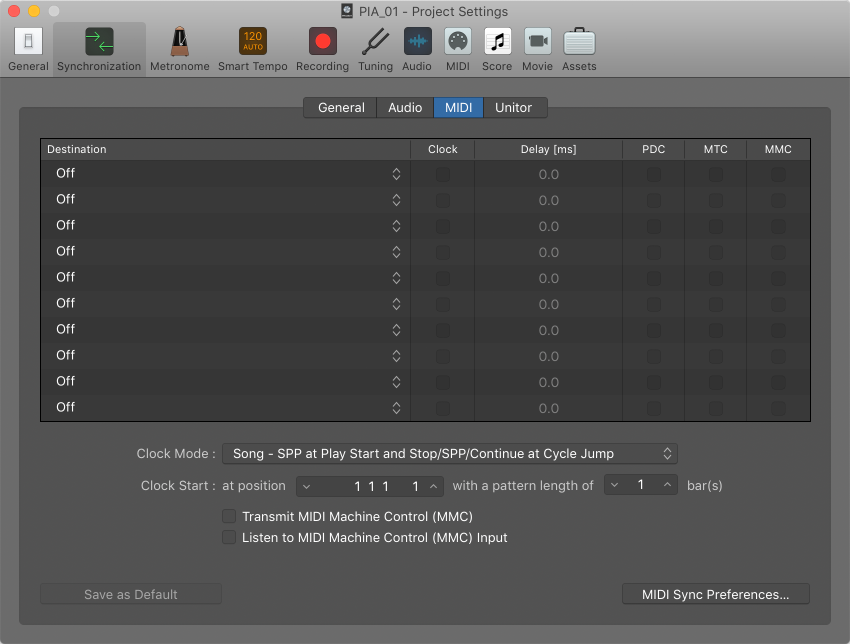Toggle Clock checkbox in first destination row
Image resolution: width=850 pixels, height=644 pixels.
(443, 175)
